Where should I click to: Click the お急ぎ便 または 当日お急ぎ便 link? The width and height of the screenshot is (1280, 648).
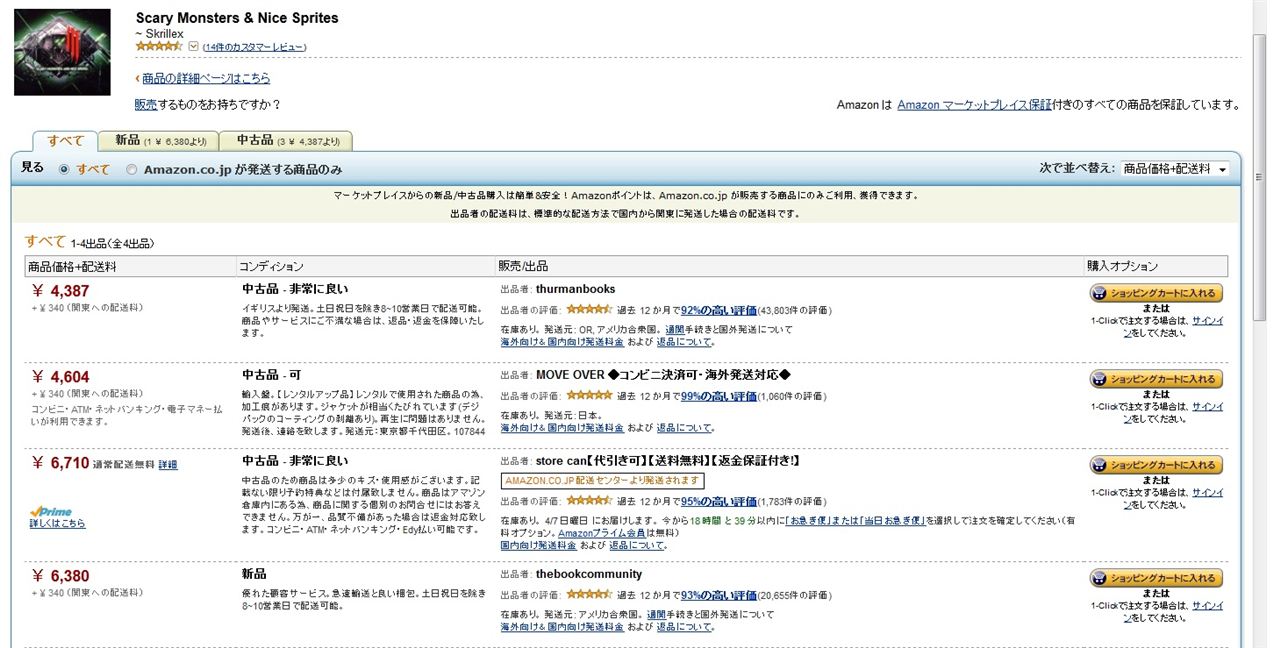click(x=855, y=521)
